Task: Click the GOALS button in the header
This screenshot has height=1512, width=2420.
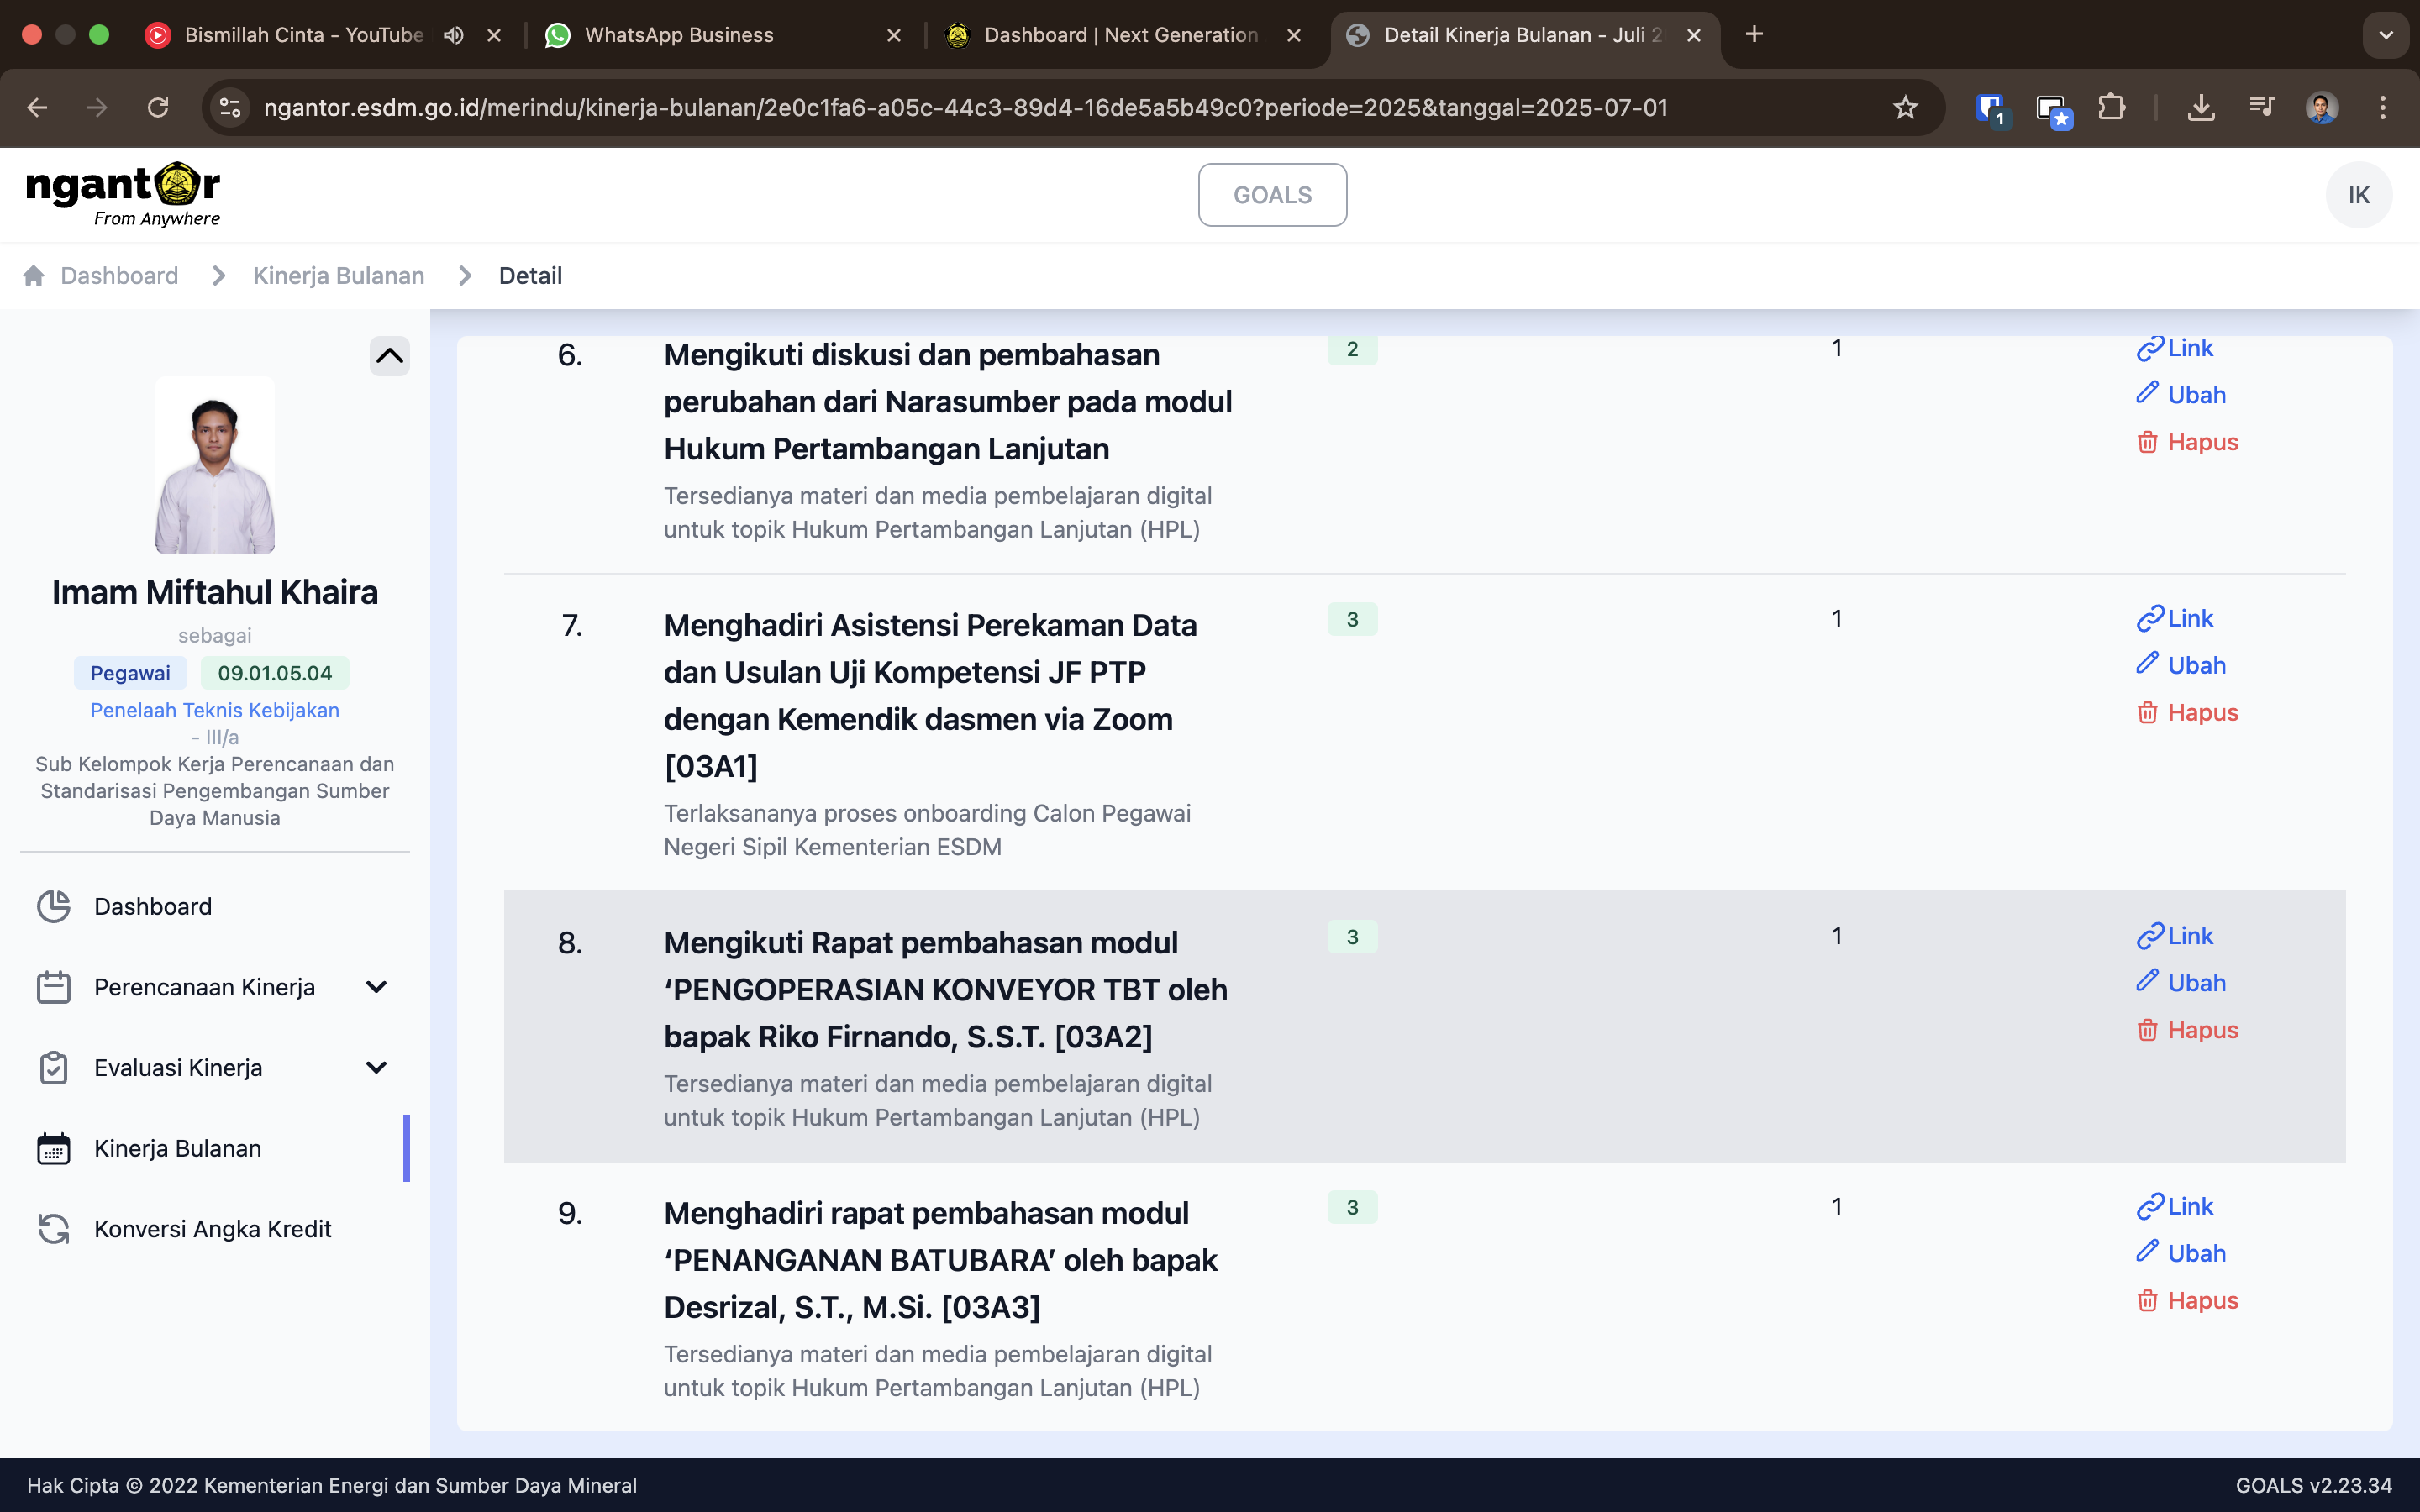Action: [x=1272, y=195]
